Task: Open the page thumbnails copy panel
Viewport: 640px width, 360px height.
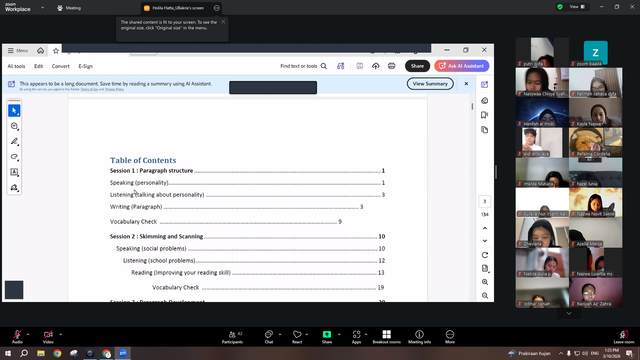Action: (x=484, y=130)
